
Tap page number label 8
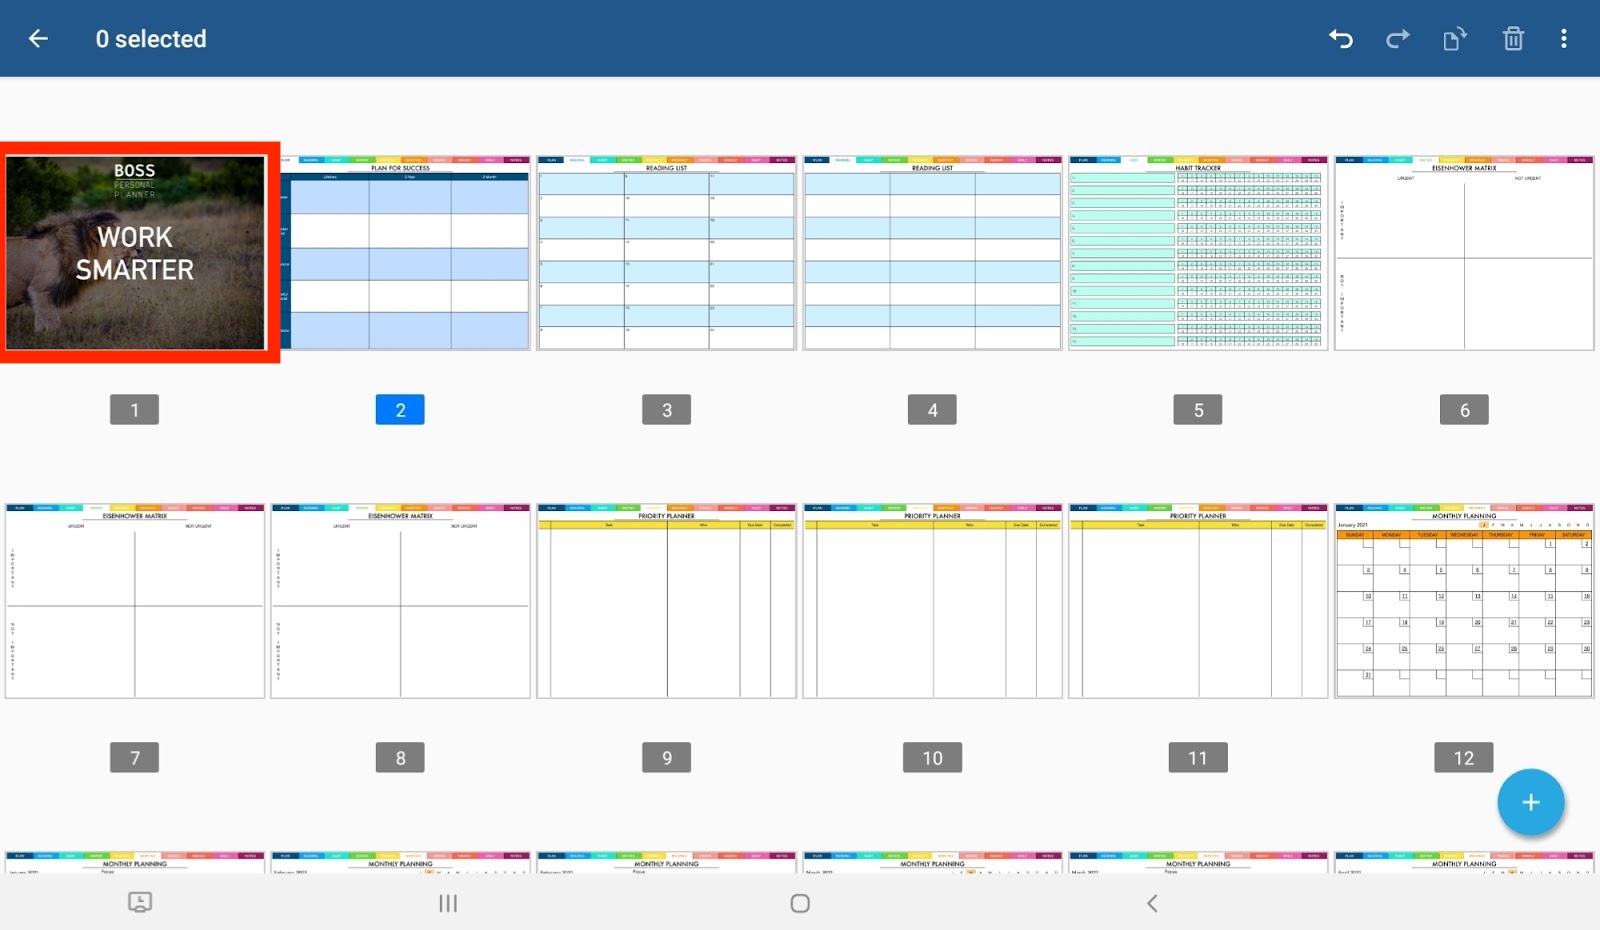400,758
